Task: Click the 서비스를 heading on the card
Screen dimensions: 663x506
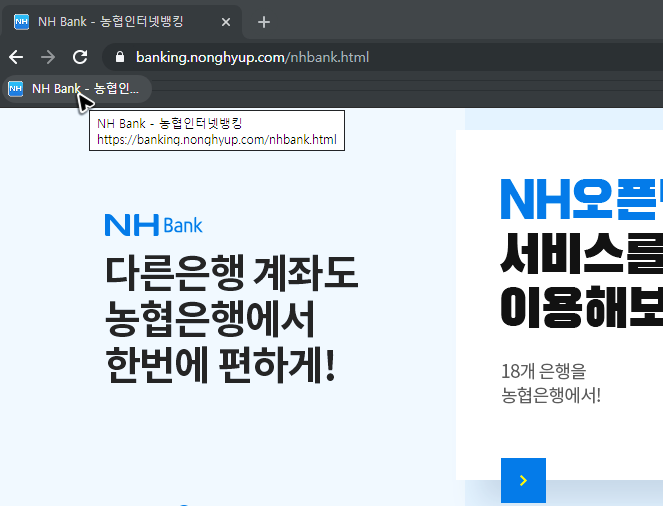Action: [582, 253]
